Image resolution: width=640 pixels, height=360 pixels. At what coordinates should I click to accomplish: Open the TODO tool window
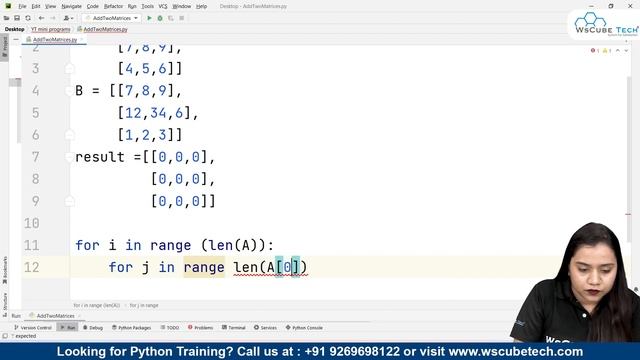[x=170, y=328]
